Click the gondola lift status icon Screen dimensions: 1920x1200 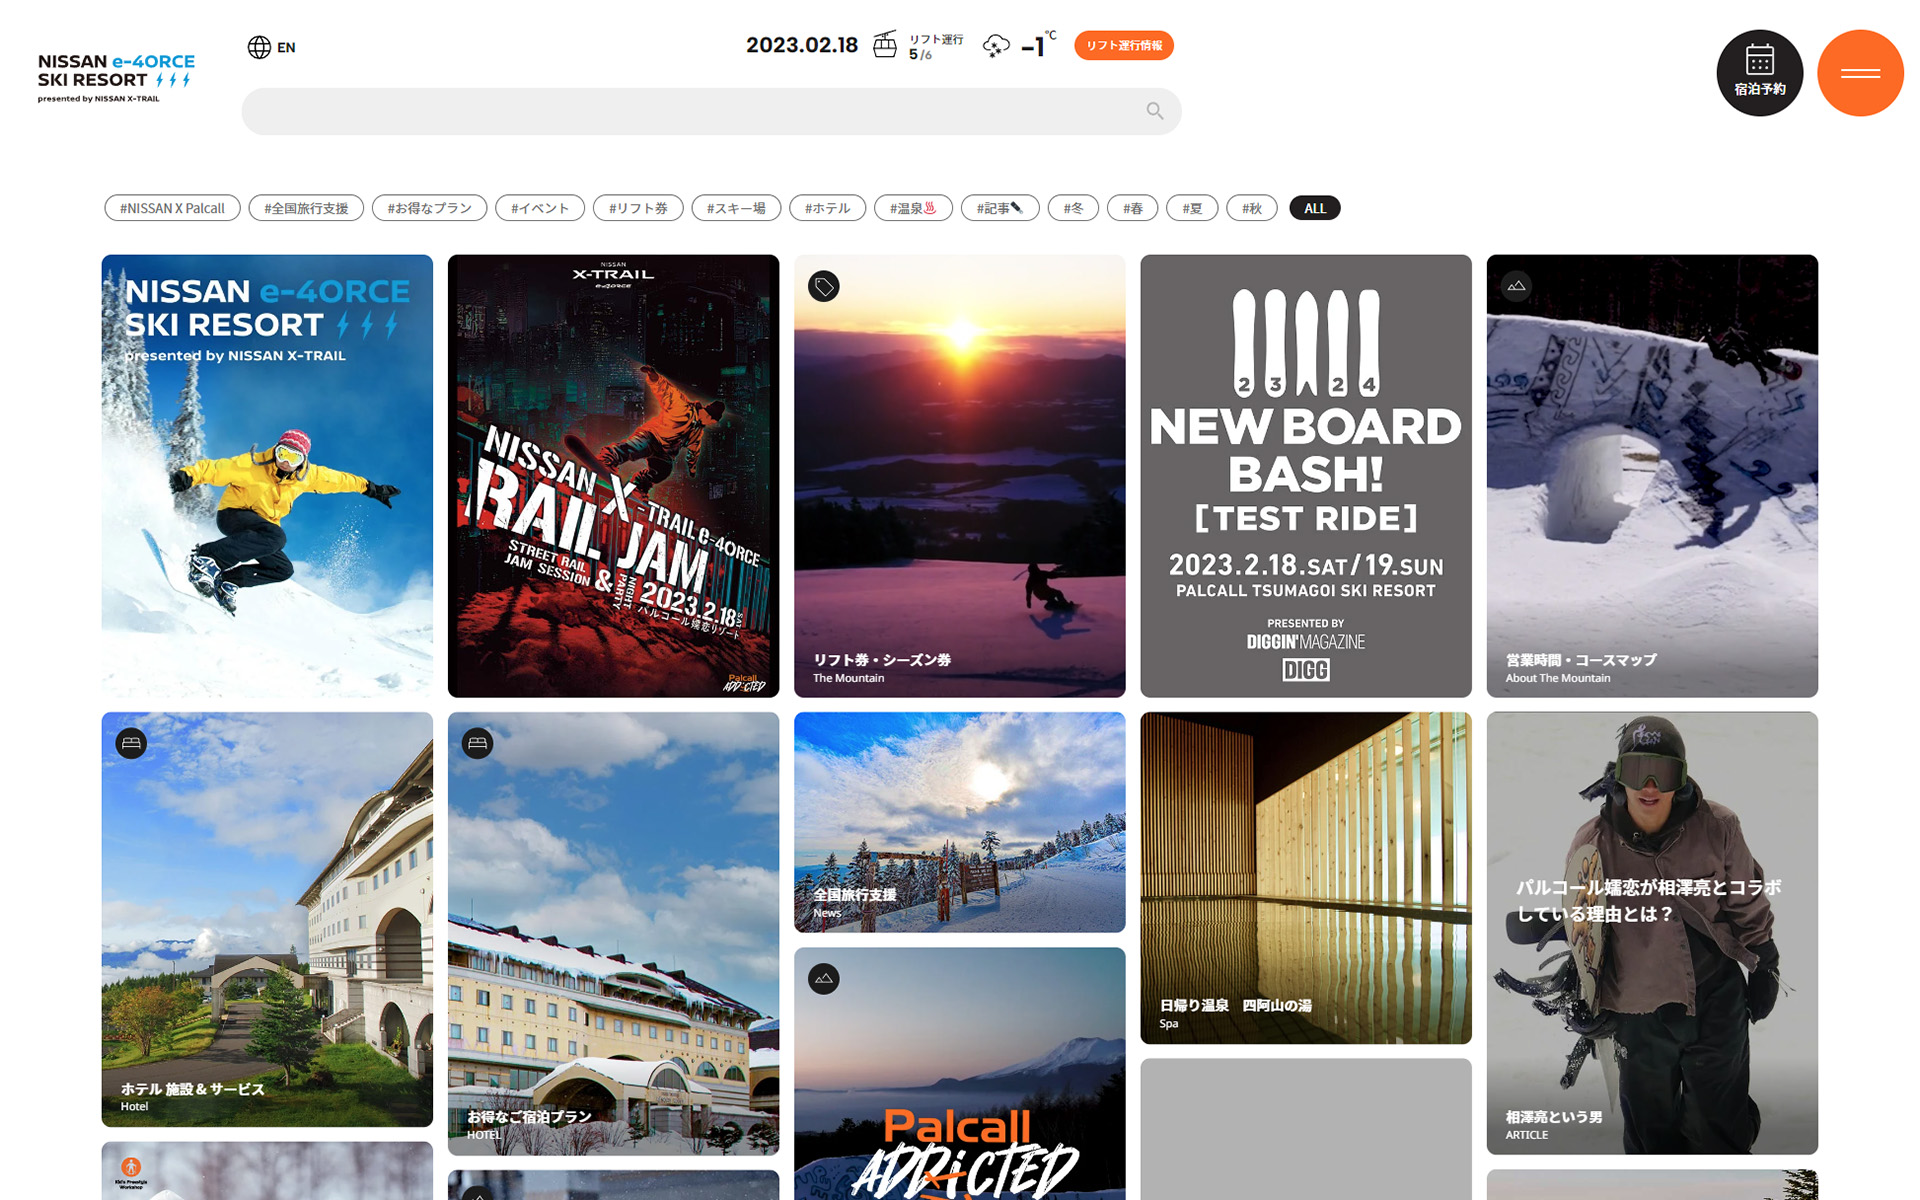point(884,45)
